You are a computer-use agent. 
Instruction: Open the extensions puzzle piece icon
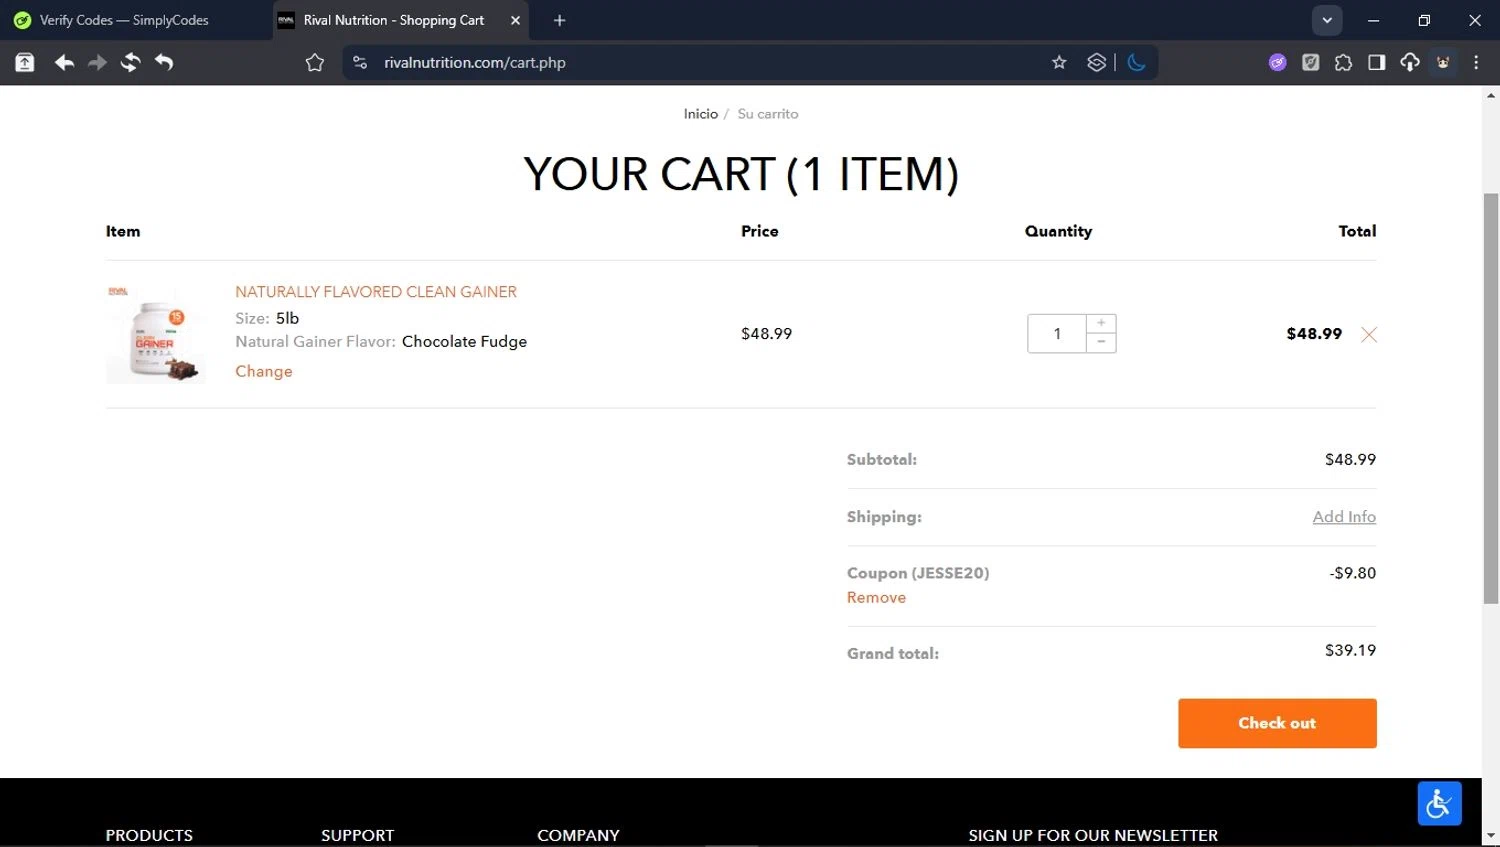pos(1343,63)
